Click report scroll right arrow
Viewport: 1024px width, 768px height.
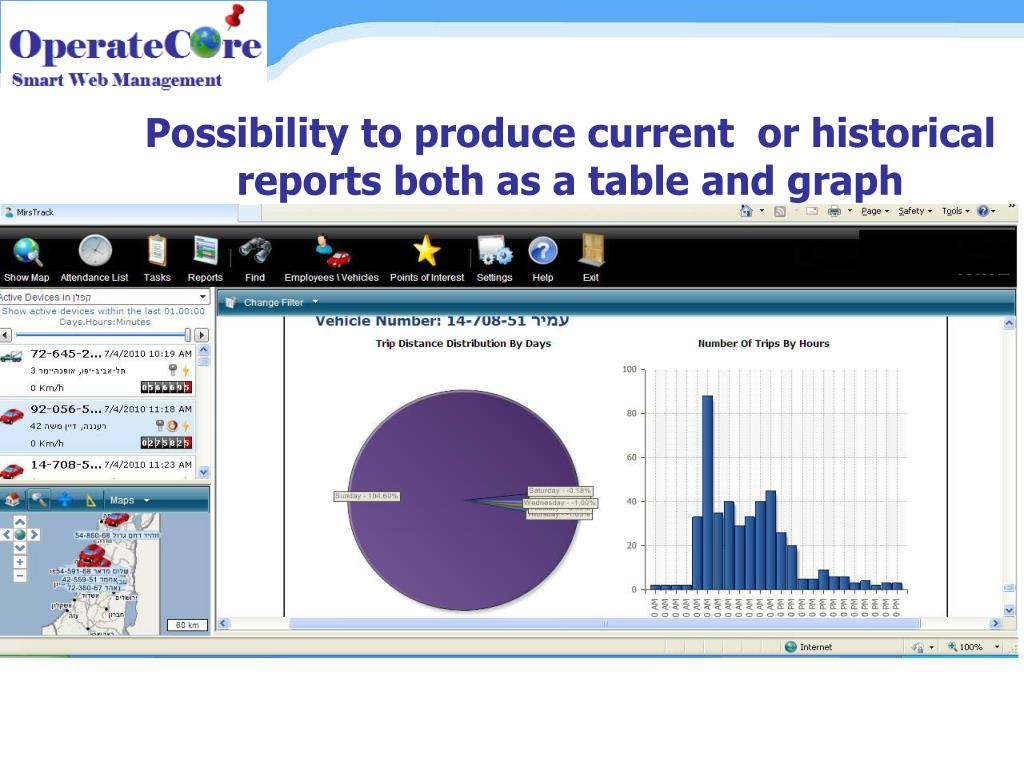coord(995,623)
